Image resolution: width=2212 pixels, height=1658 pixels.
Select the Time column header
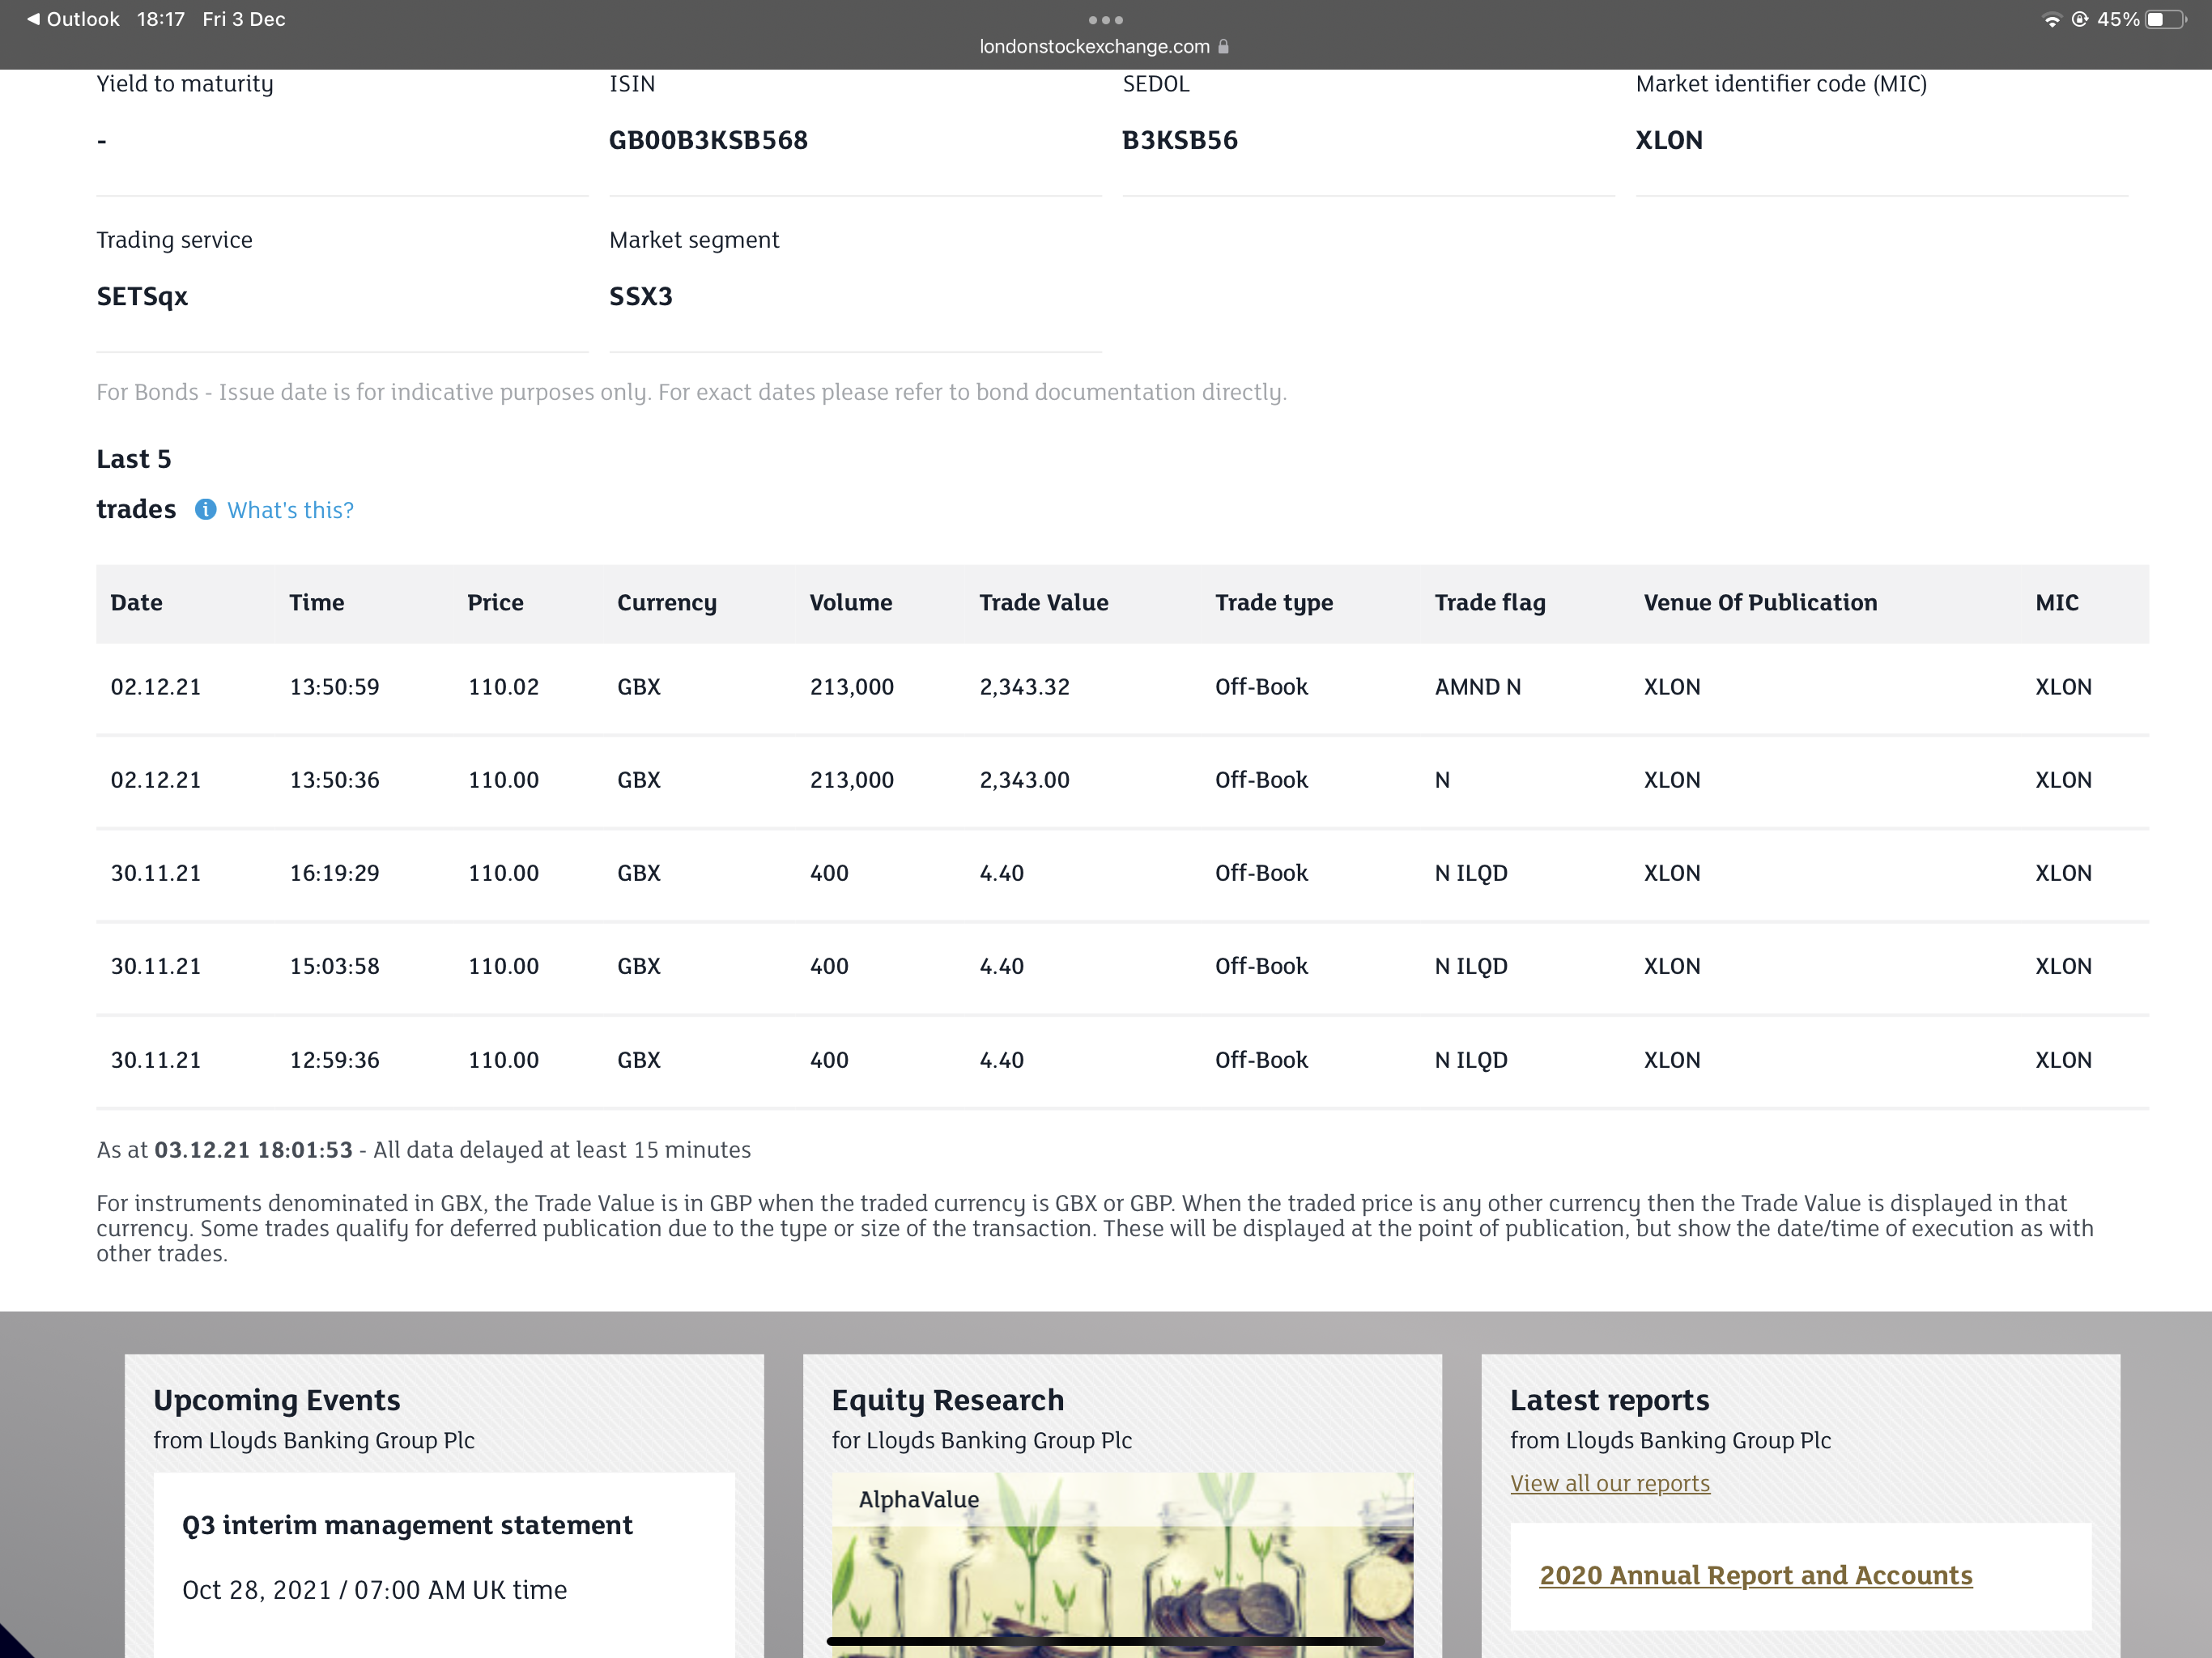pyautogui.click(x=316, y=603)
